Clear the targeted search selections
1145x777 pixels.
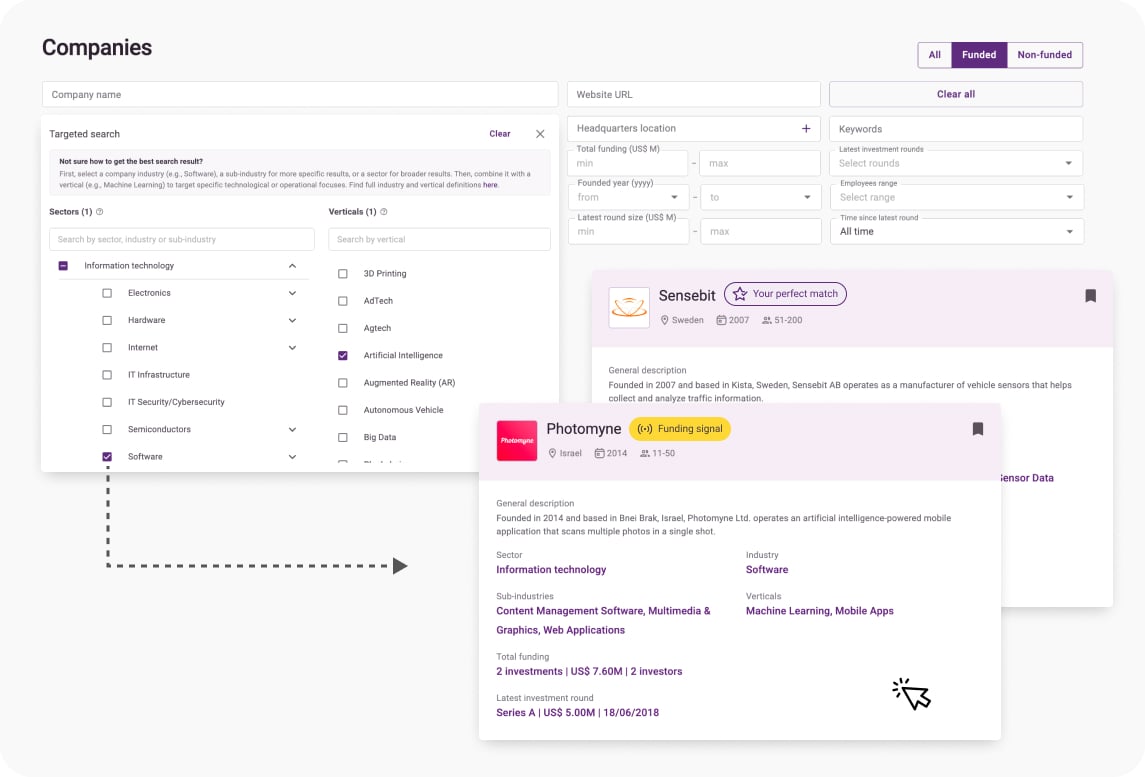tap(499, 134)
